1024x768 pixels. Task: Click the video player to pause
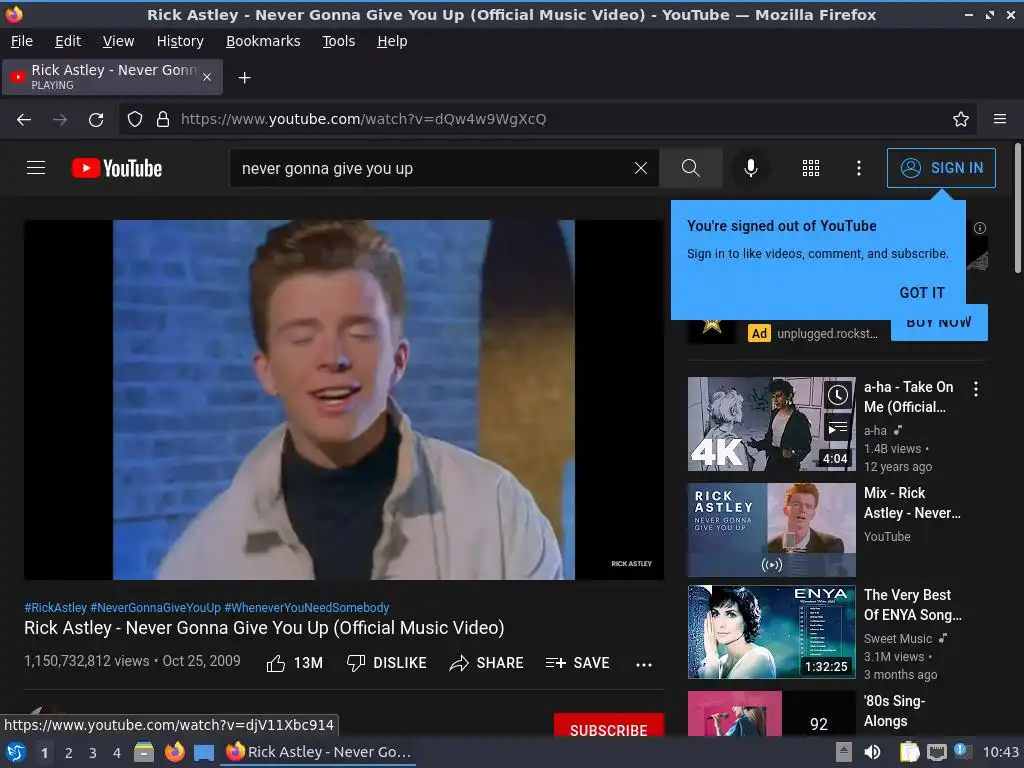344,400
